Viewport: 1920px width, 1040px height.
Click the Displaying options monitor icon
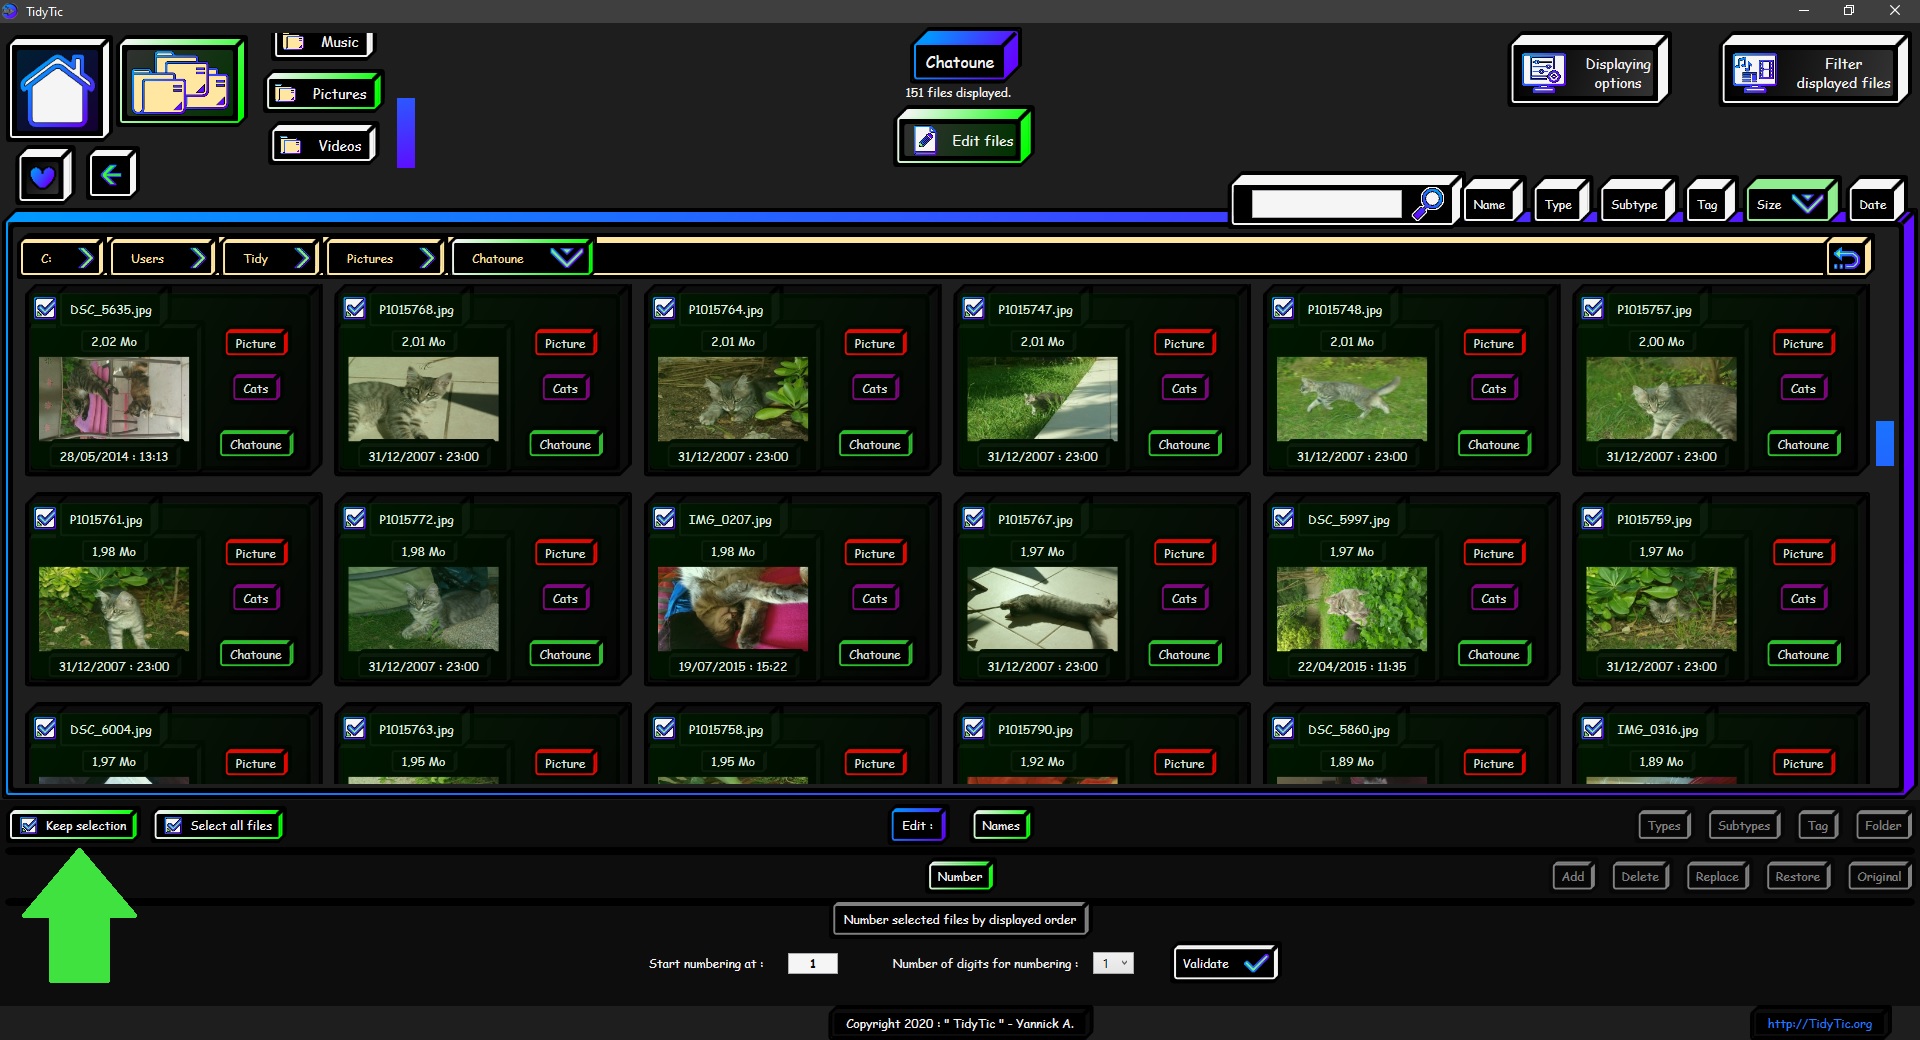(1544, 72)
